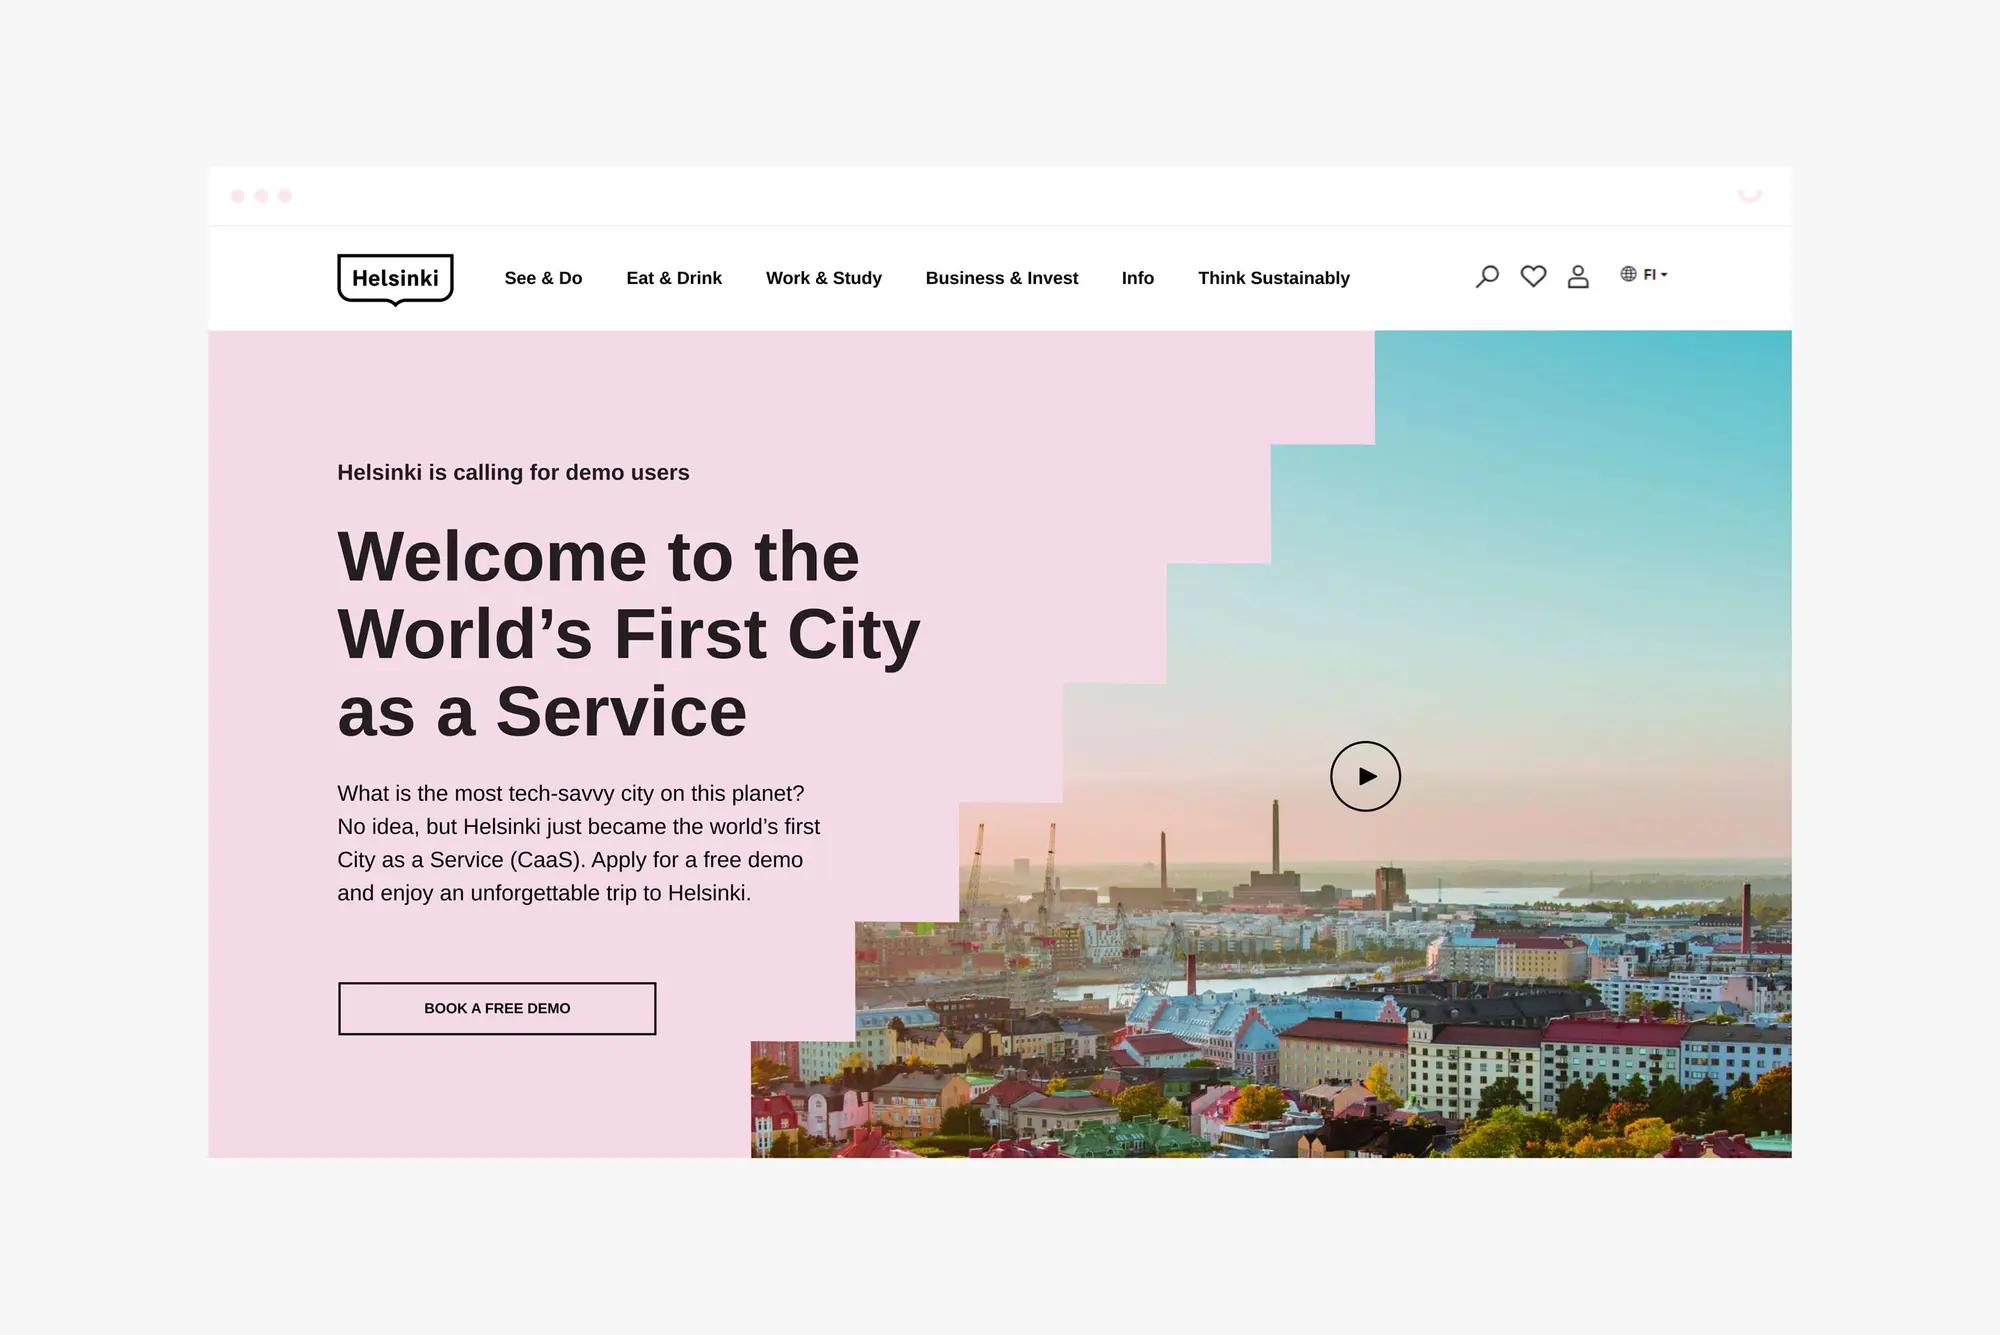Click the third pink window dot
The width and height of the screenshot is (2000, 1335).
tap(285, 196)
